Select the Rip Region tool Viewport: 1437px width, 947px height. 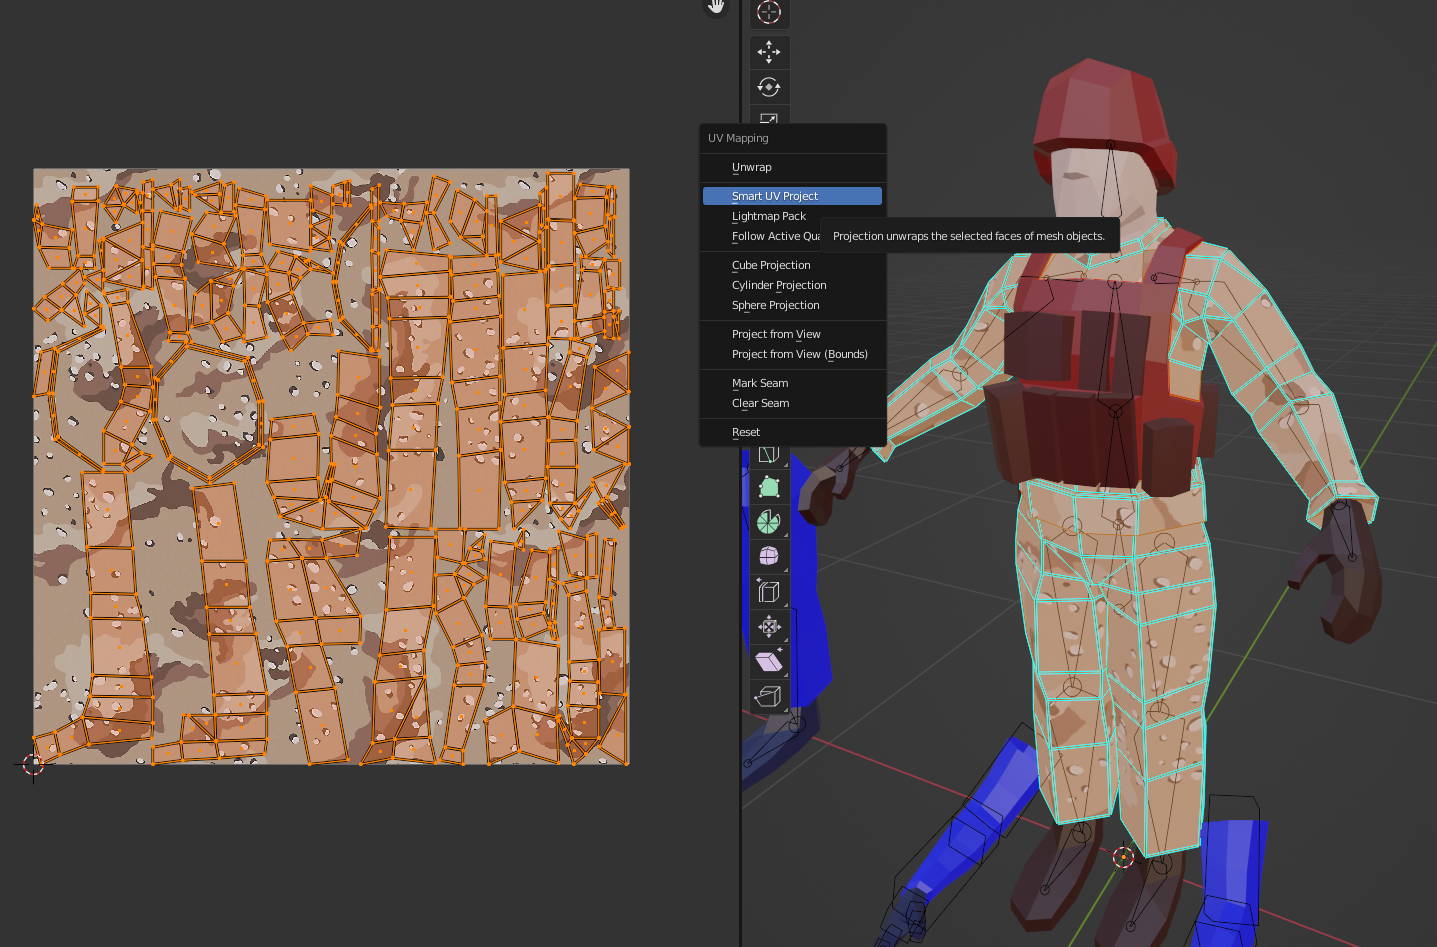click(x=768, y=696)
